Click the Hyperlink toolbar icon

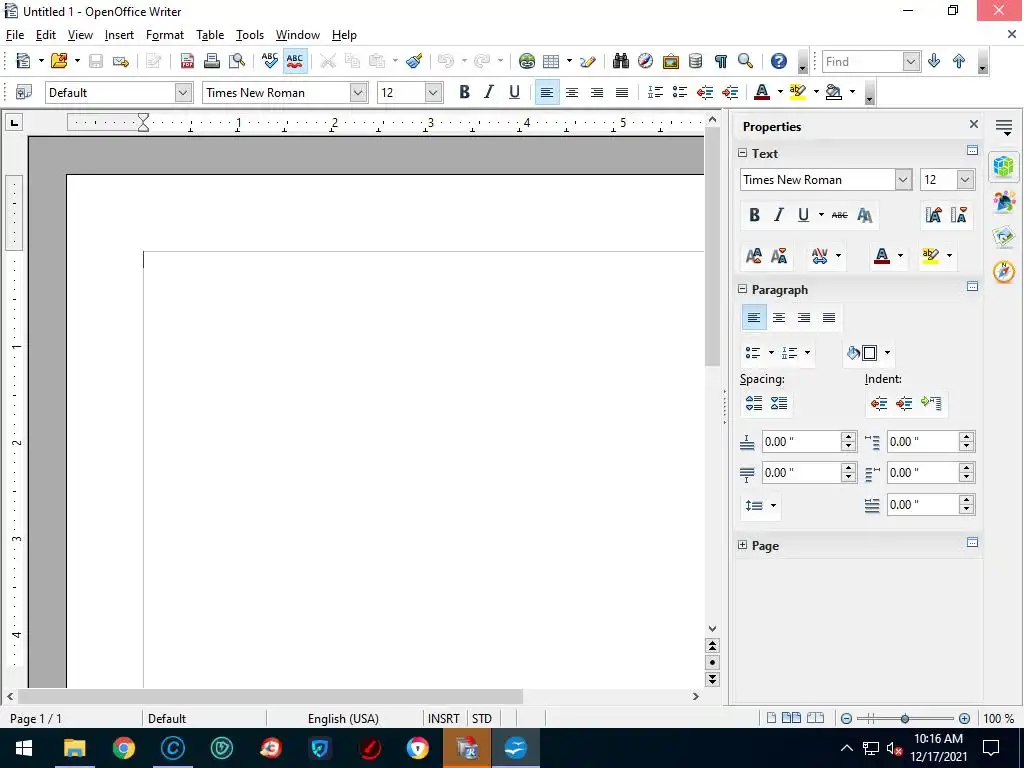point(526,61)
